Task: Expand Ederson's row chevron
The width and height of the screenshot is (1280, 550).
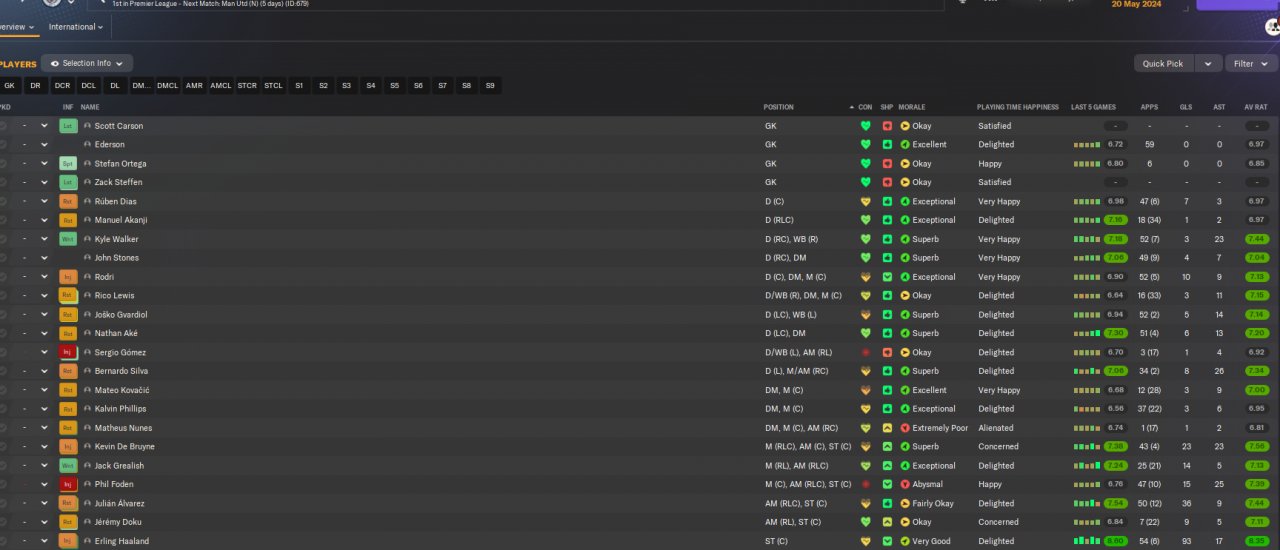Action: [x=44, y=145]
